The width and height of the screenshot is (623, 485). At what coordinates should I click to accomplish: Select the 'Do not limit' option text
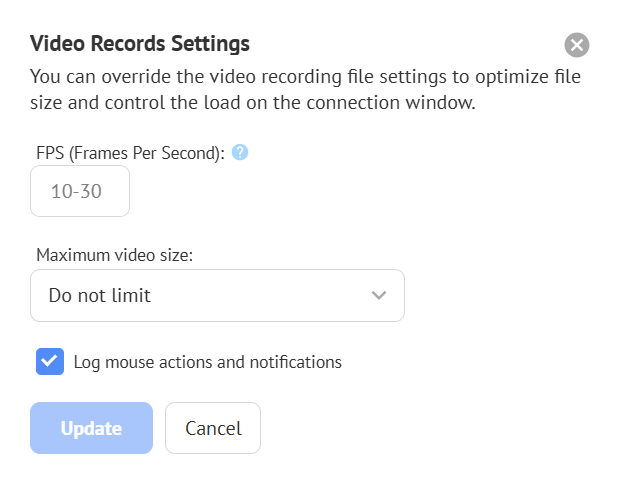coord(100,296)
